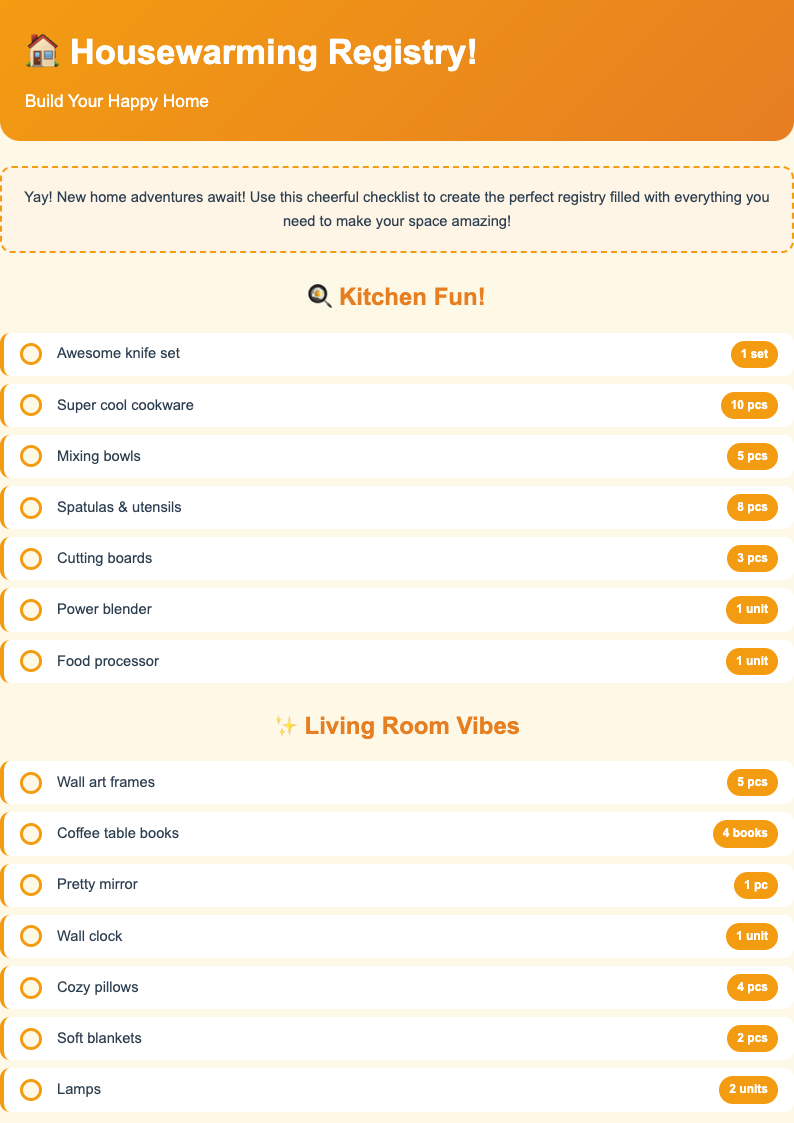The width and height of the screenshot is (794, 1123).
Task: Select the magnifying glass icon beside Kitchen Fun
Action: pyautogui.click(x=320, y=296)
